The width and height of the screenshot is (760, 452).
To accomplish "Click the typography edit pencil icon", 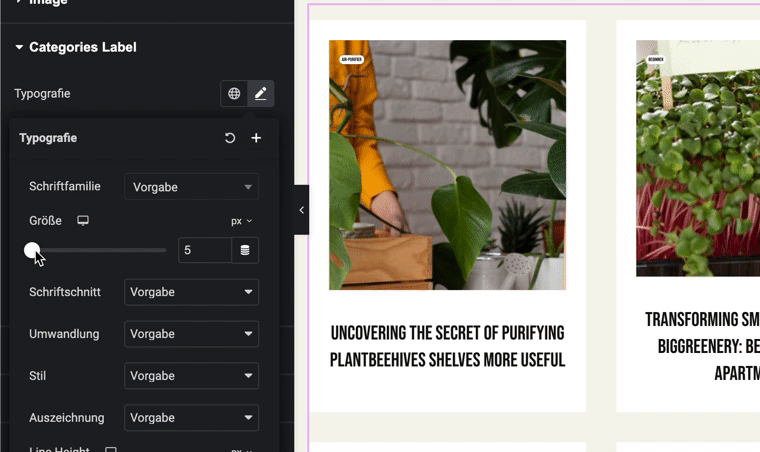I will tap(261, 94).
